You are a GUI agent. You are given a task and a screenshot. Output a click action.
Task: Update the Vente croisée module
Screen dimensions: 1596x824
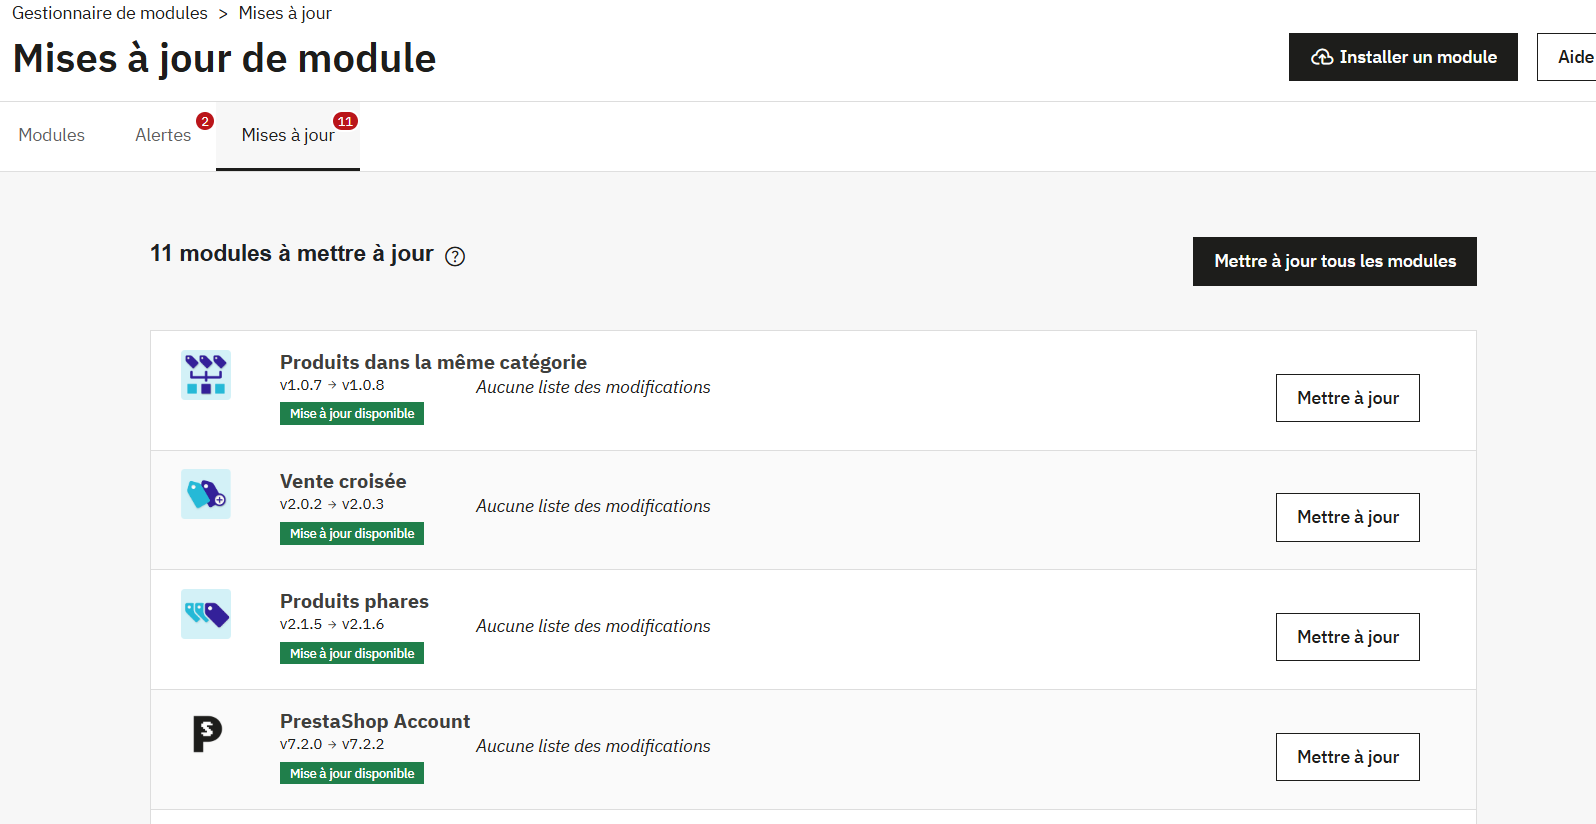[1348, 517]
